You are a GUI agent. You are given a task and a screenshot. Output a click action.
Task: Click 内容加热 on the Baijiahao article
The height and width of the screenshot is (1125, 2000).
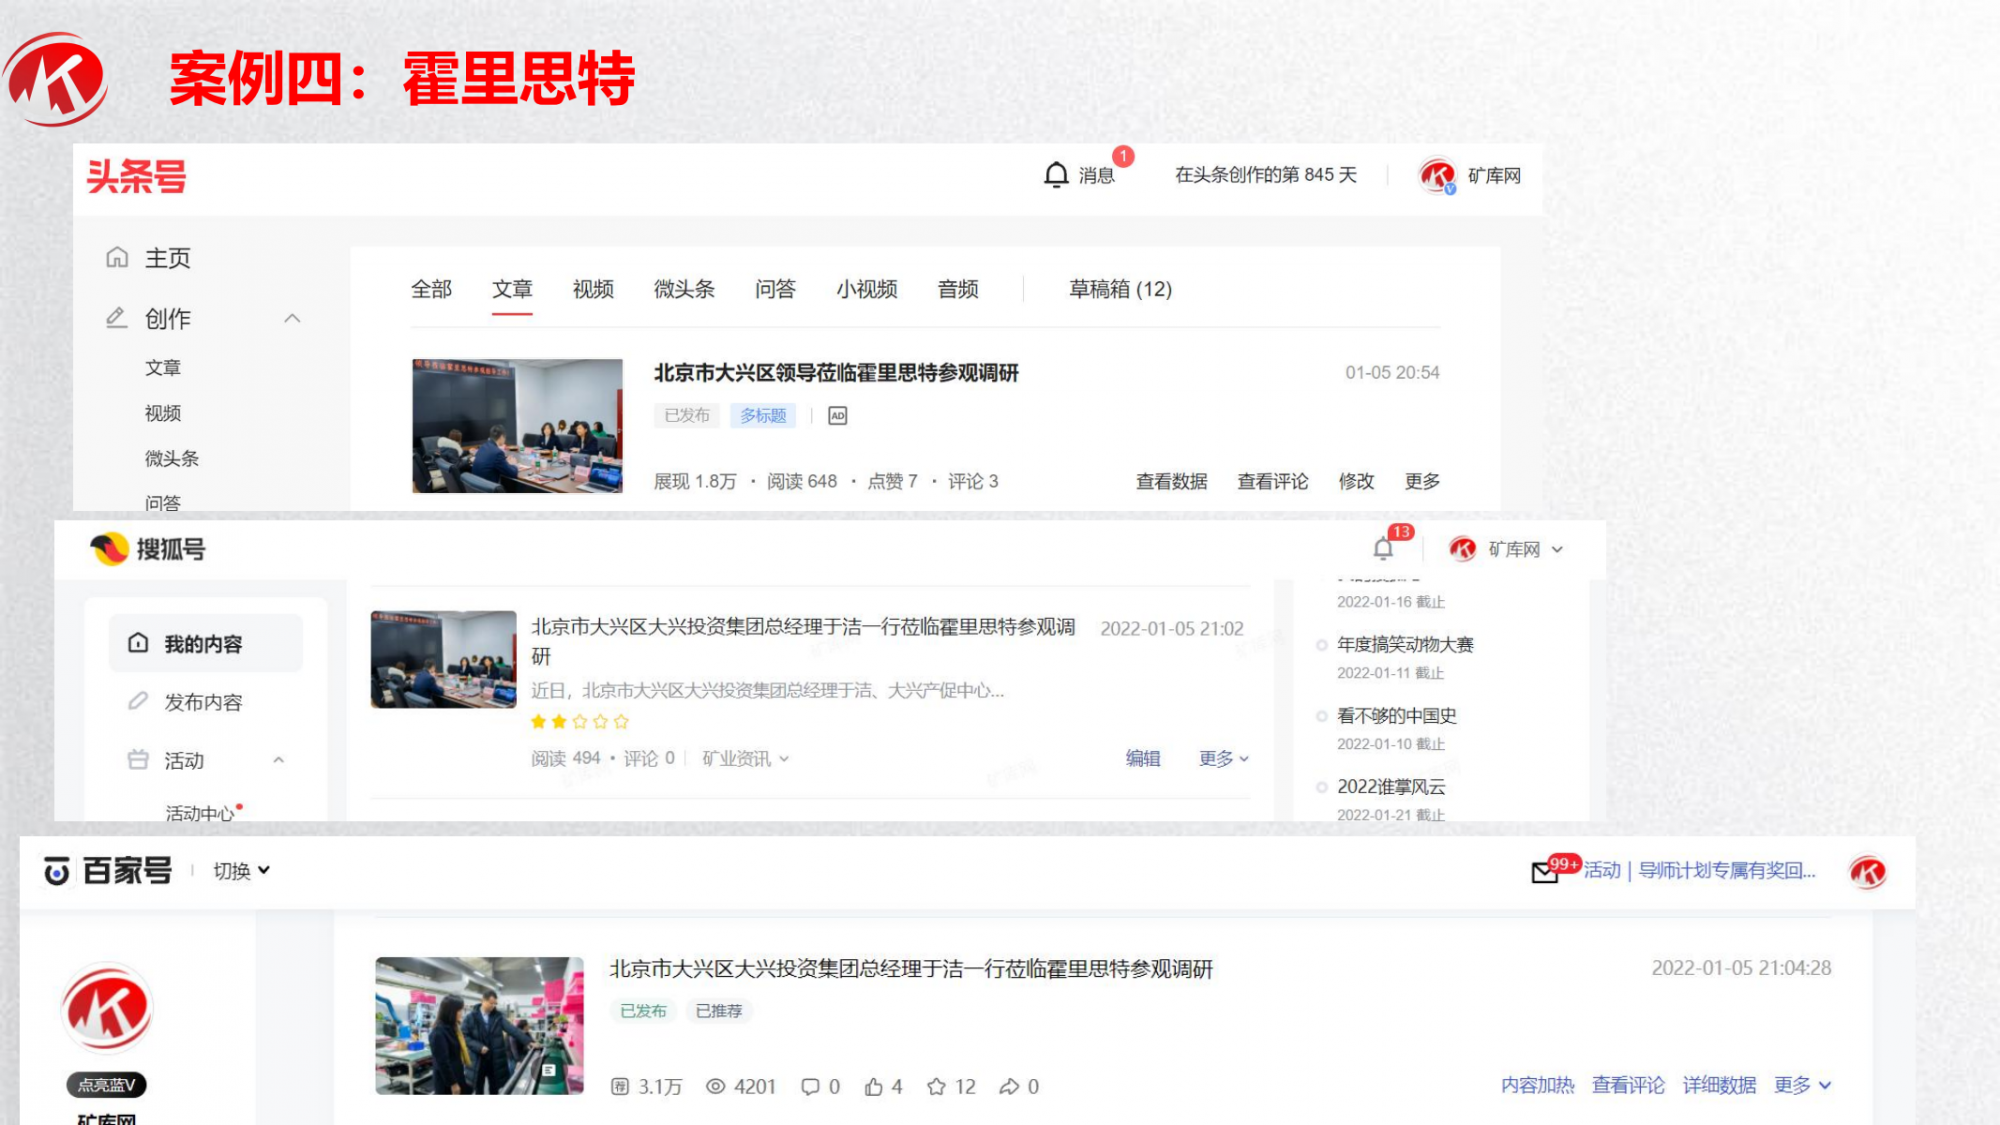coord(1537,1085)
